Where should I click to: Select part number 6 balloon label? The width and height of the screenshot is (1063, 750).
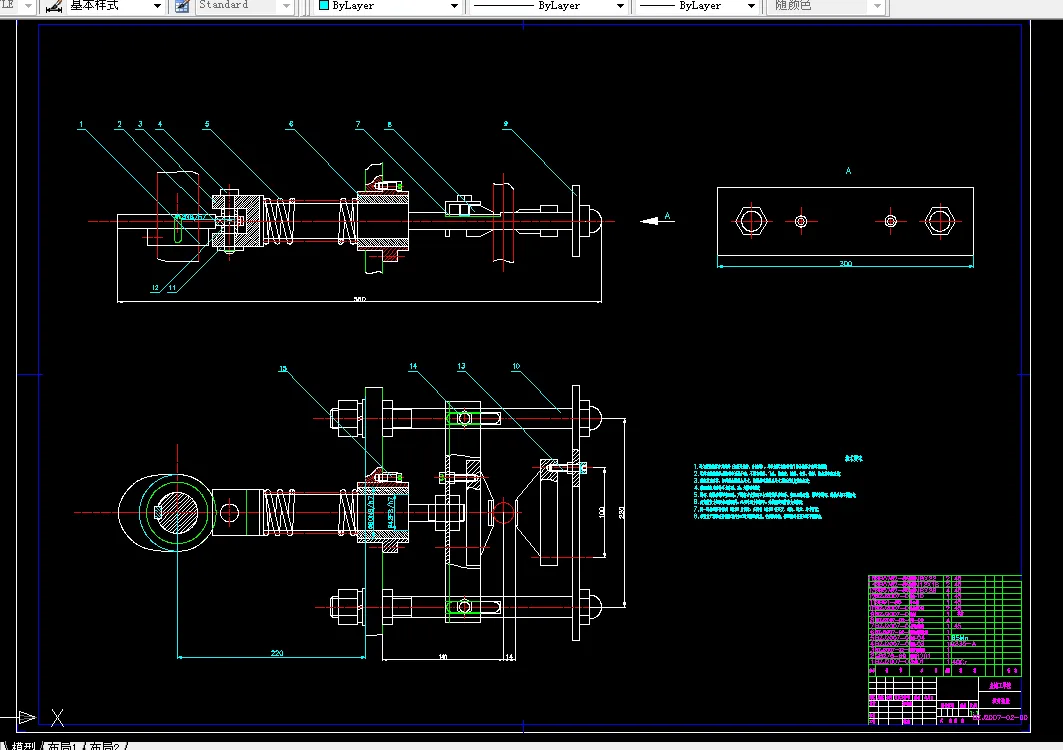291,124
